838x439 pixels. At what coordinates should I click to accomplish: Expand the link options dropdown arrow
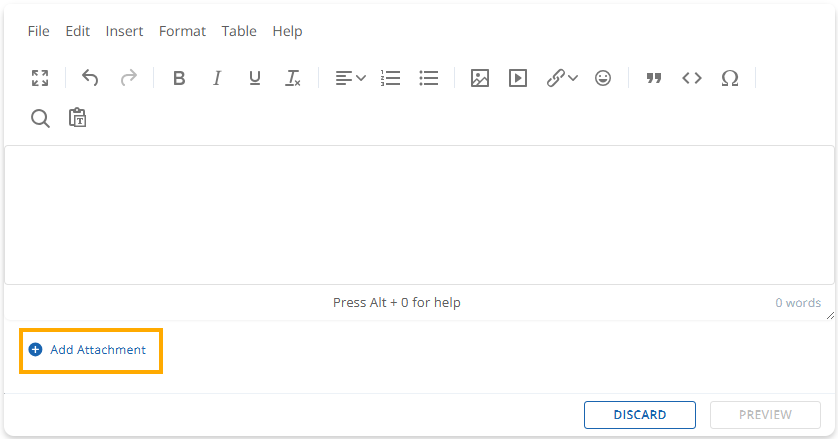[573, 78]
